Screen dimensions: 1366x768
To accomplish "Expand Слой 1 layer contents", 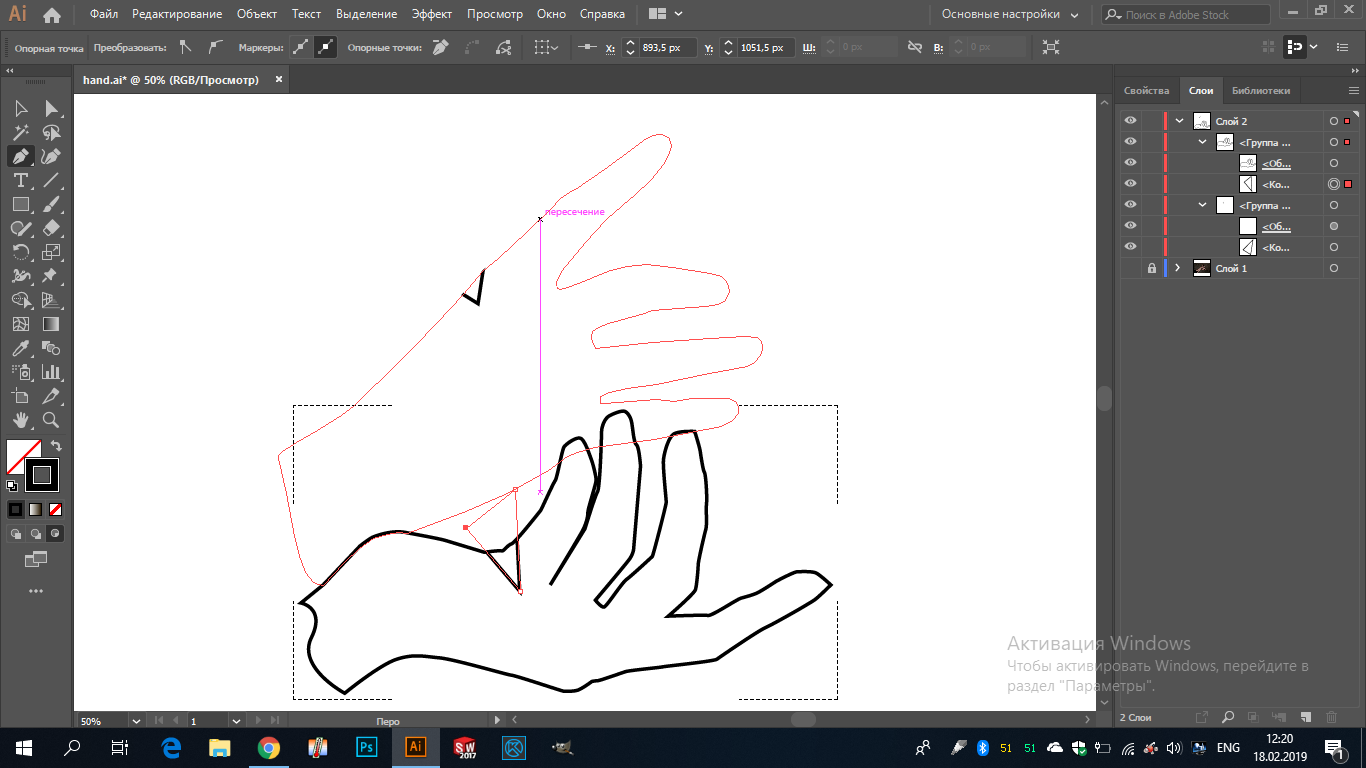I will [x=1178, y=268].
